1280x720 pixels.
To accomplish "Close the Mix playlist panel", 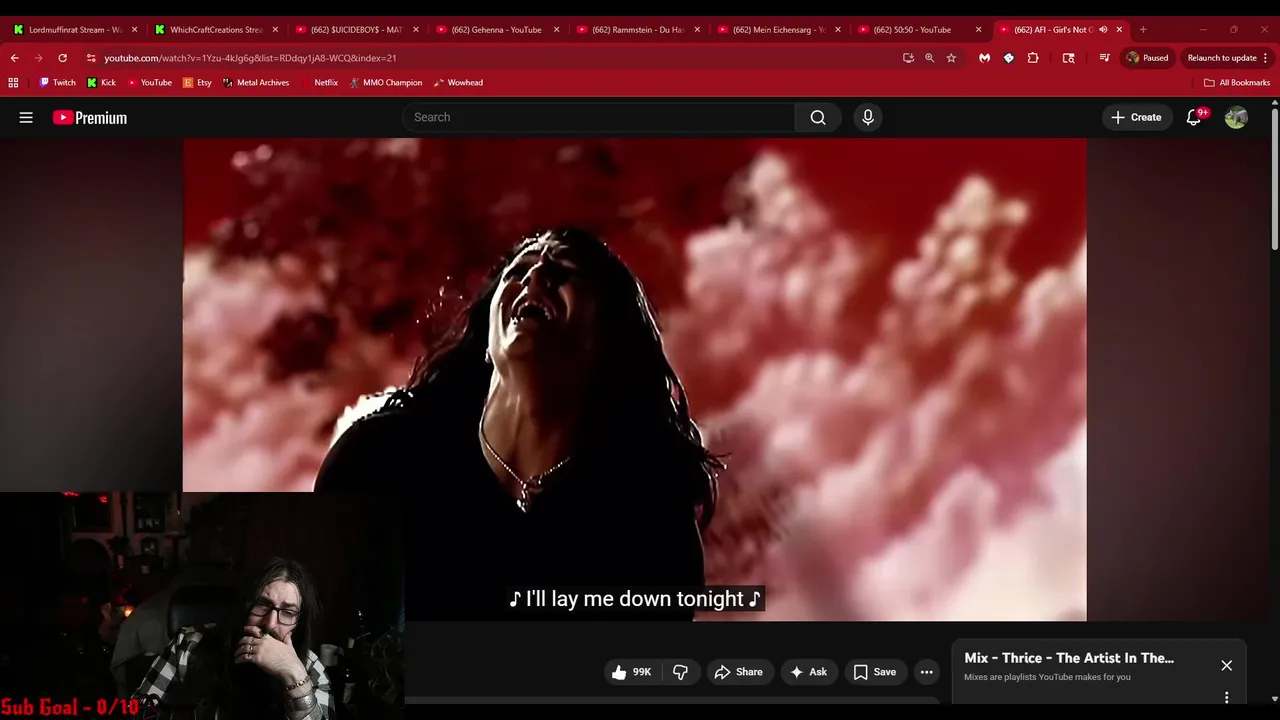I will (x=1227, y=665).
